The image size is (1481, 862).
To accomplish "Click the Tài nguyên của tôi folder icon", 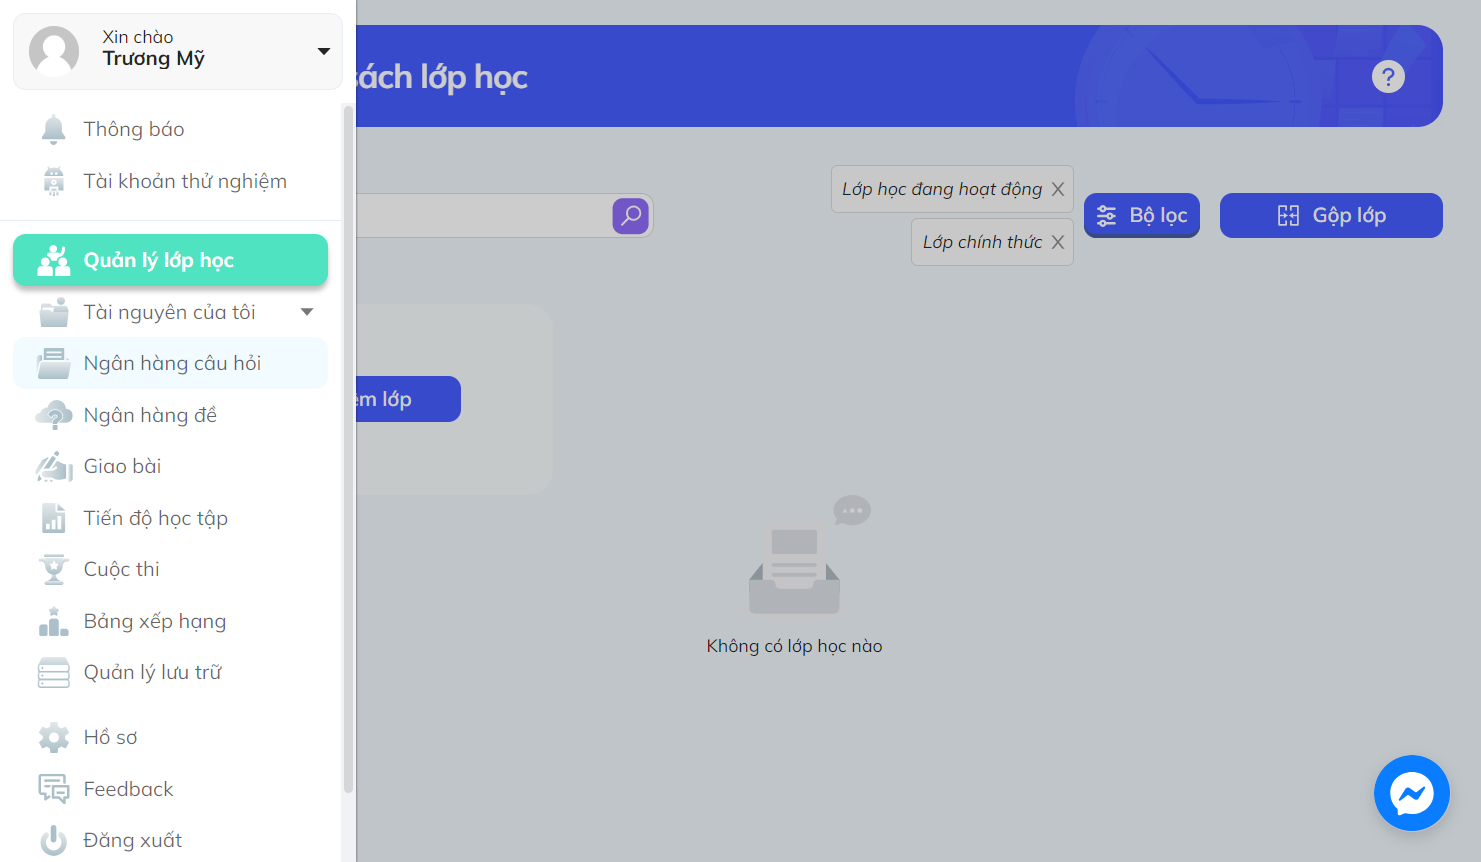I will [x=54, y=312].
